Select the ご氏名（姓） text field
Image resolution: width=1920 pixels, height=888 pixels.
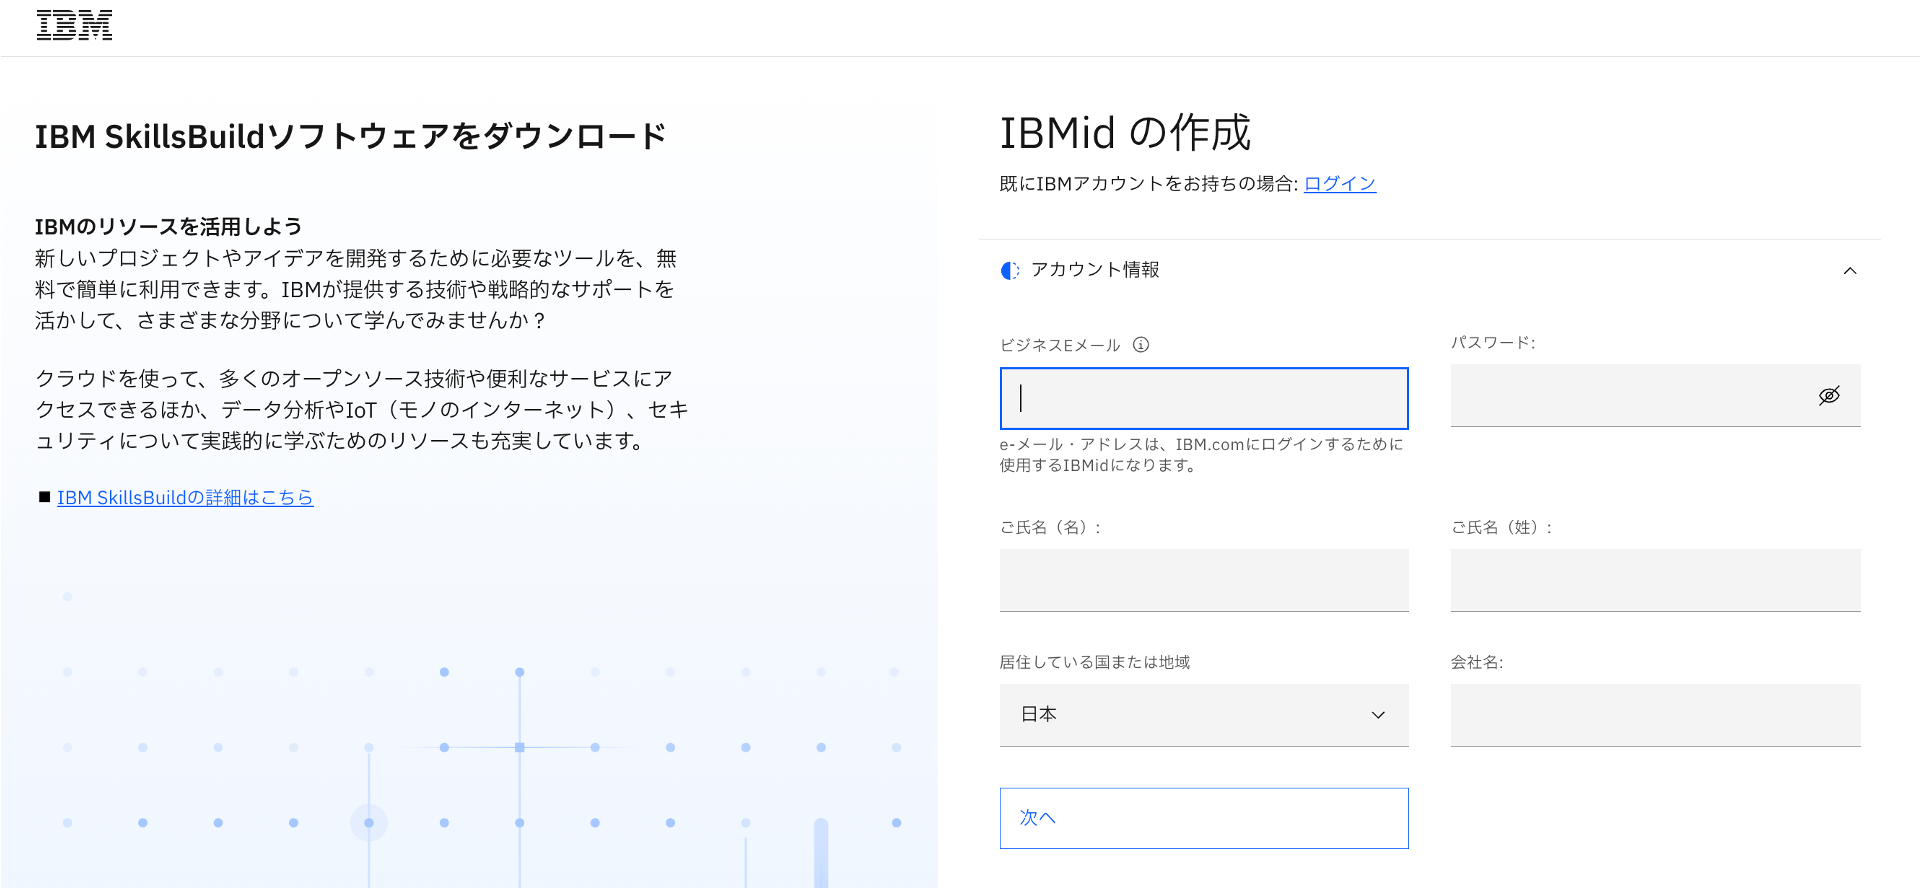point(1655,580)
